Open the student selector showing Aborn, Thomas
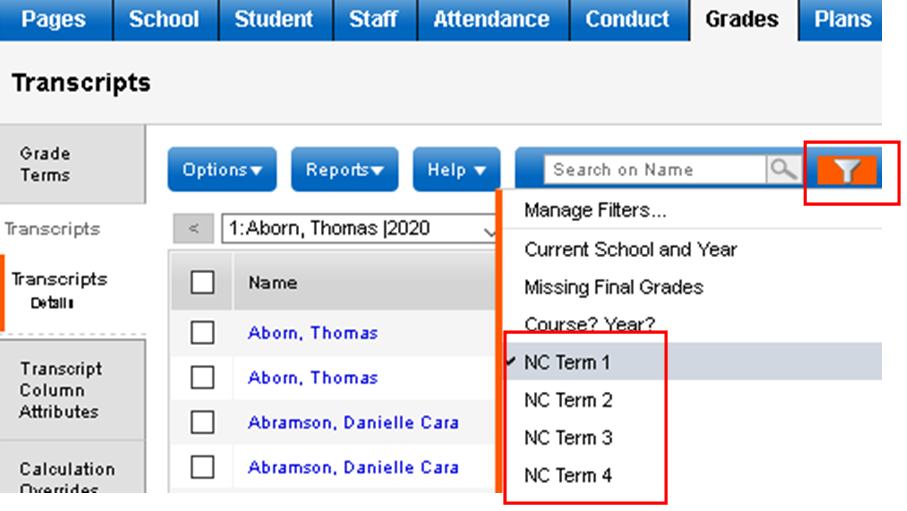The image size is (907, 511). point(360,229)
